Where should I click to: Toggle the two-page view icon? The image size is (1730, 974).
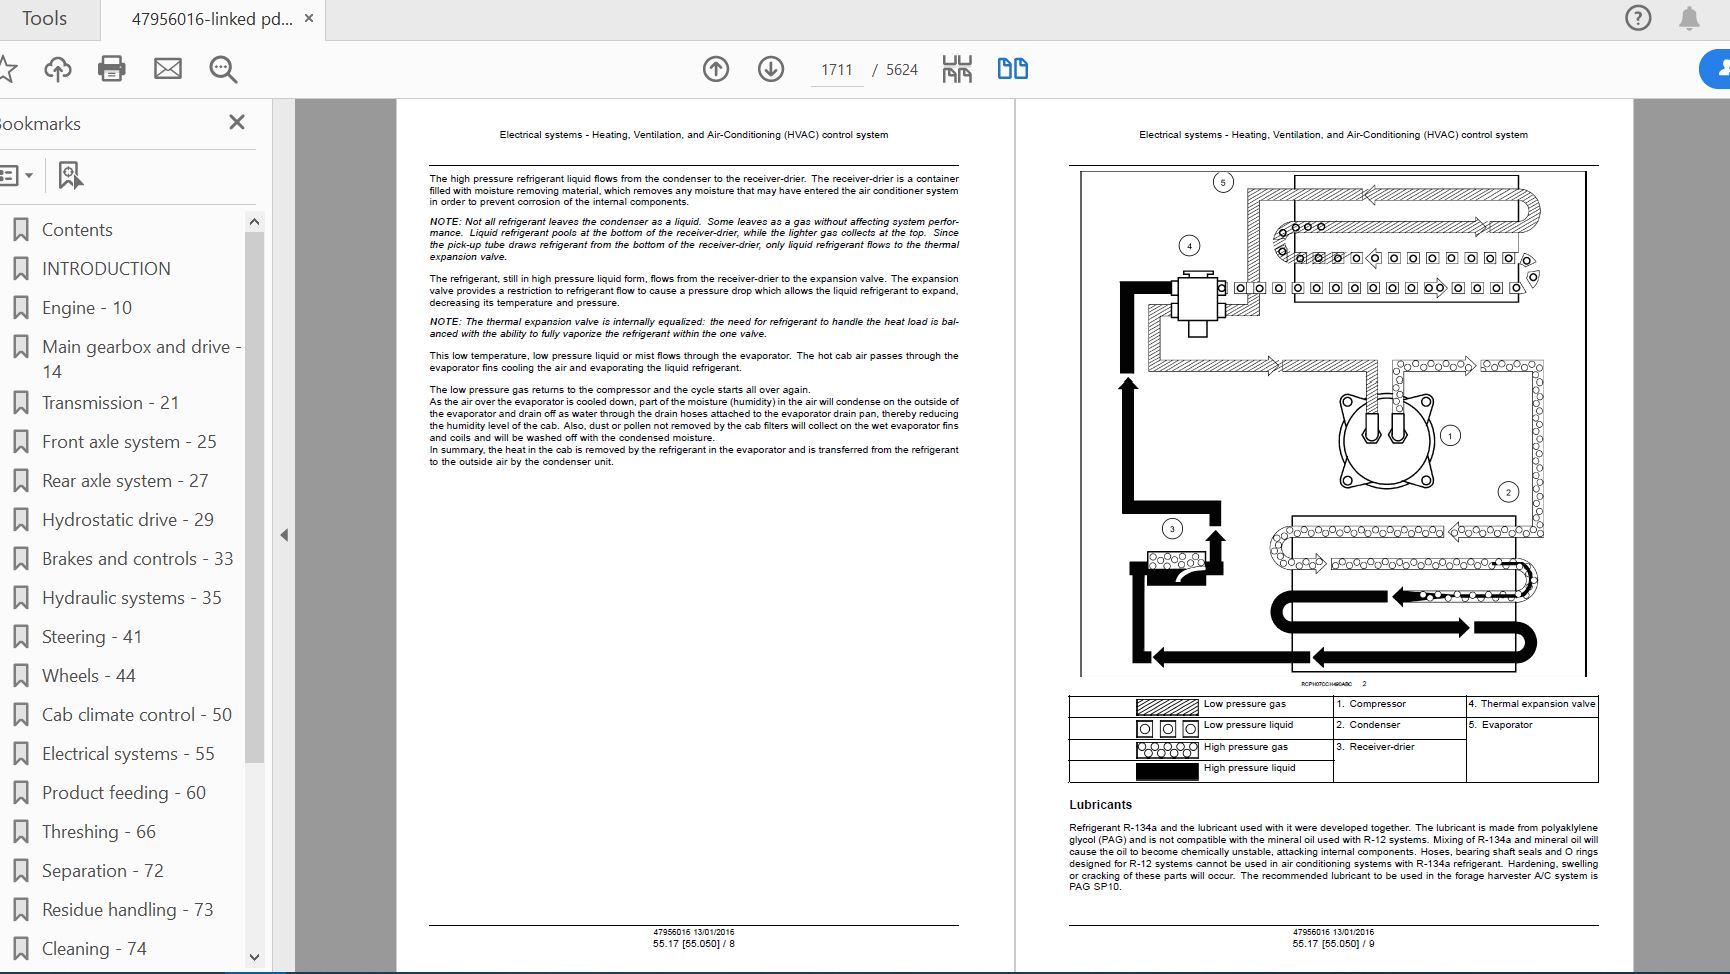(1013, 69)
